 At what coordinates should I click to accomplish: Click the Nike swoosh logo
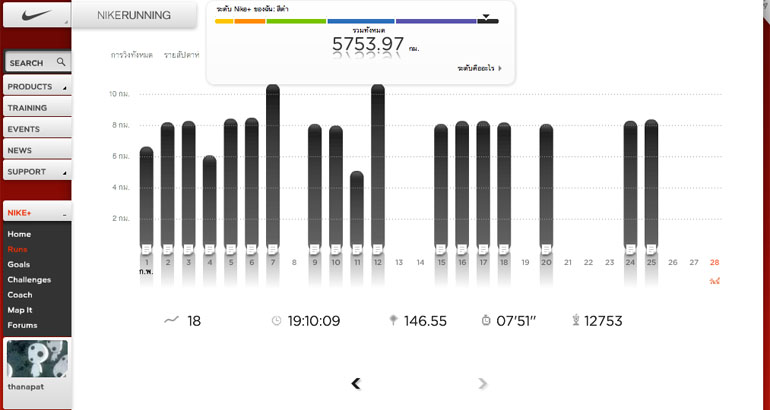[x=22, y=16]
